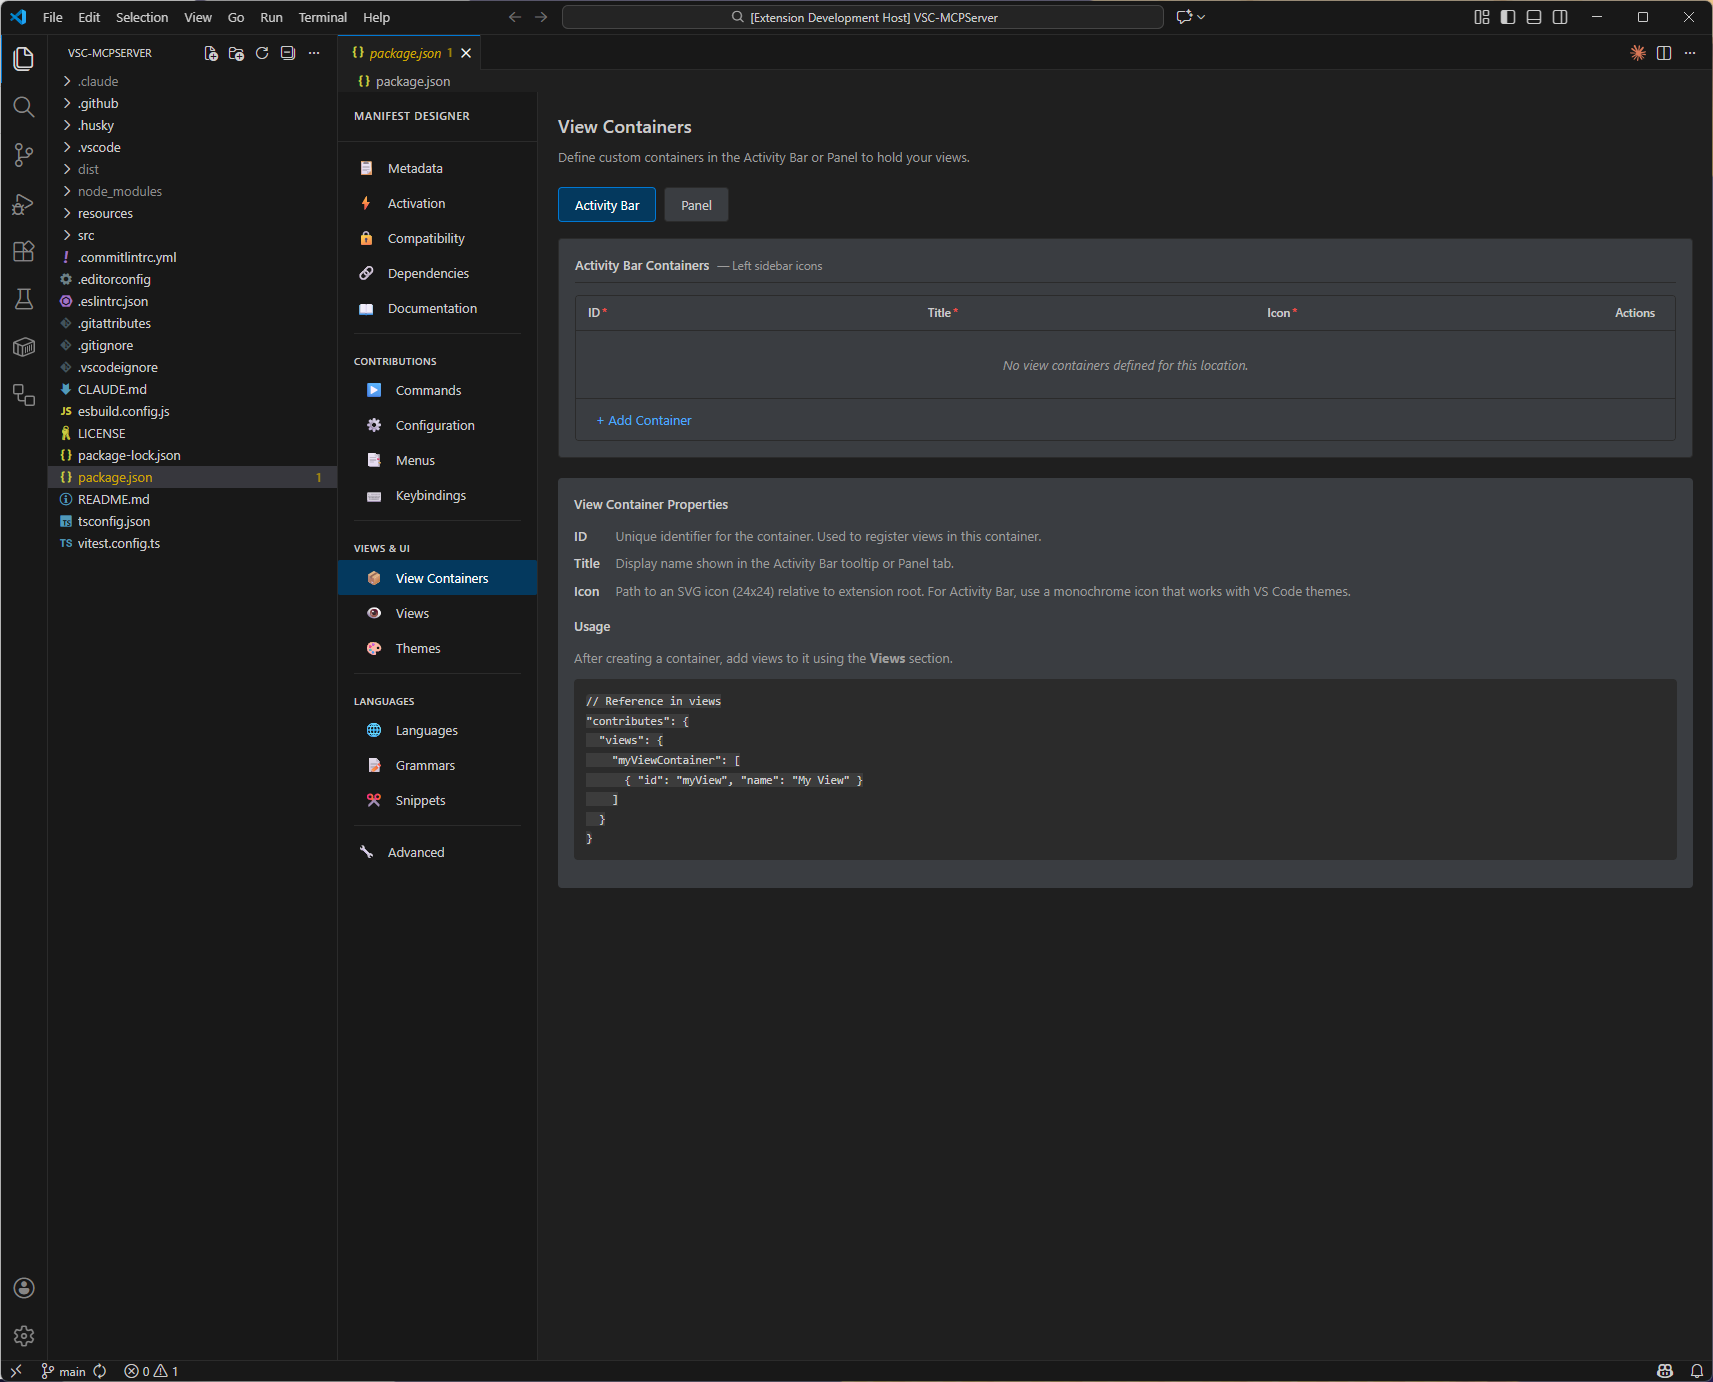Expand the .claude folder
This screenshot has width=1713, height=1382.
[98, 81]
